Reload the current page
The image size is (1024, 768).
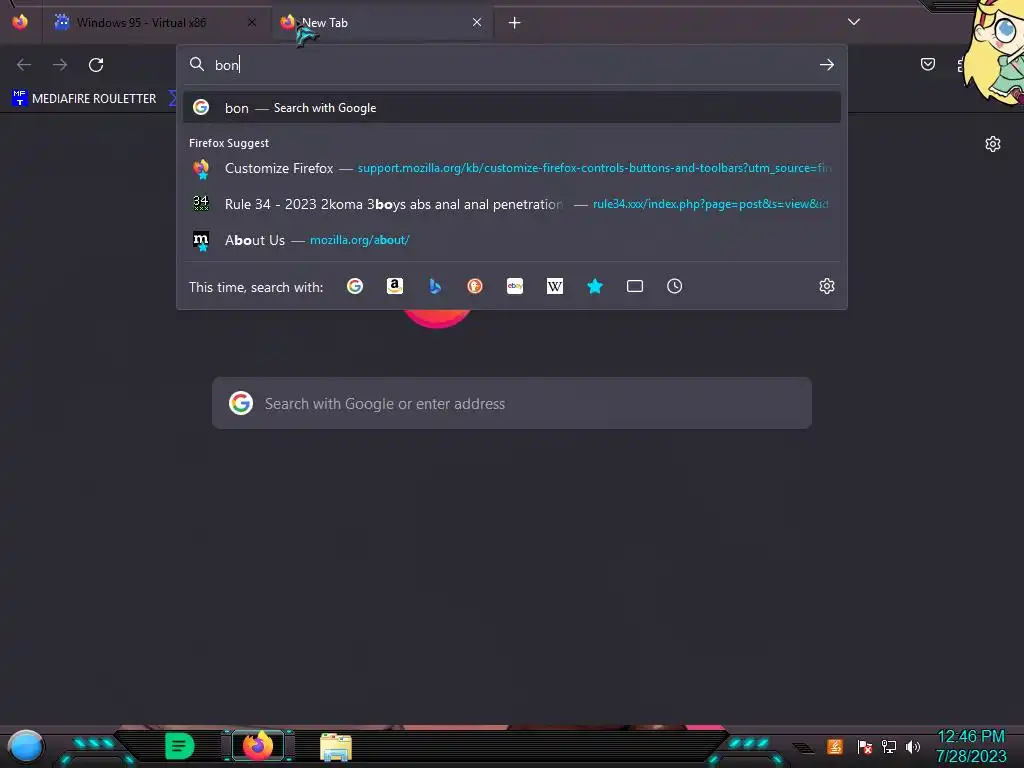point(96,65)
